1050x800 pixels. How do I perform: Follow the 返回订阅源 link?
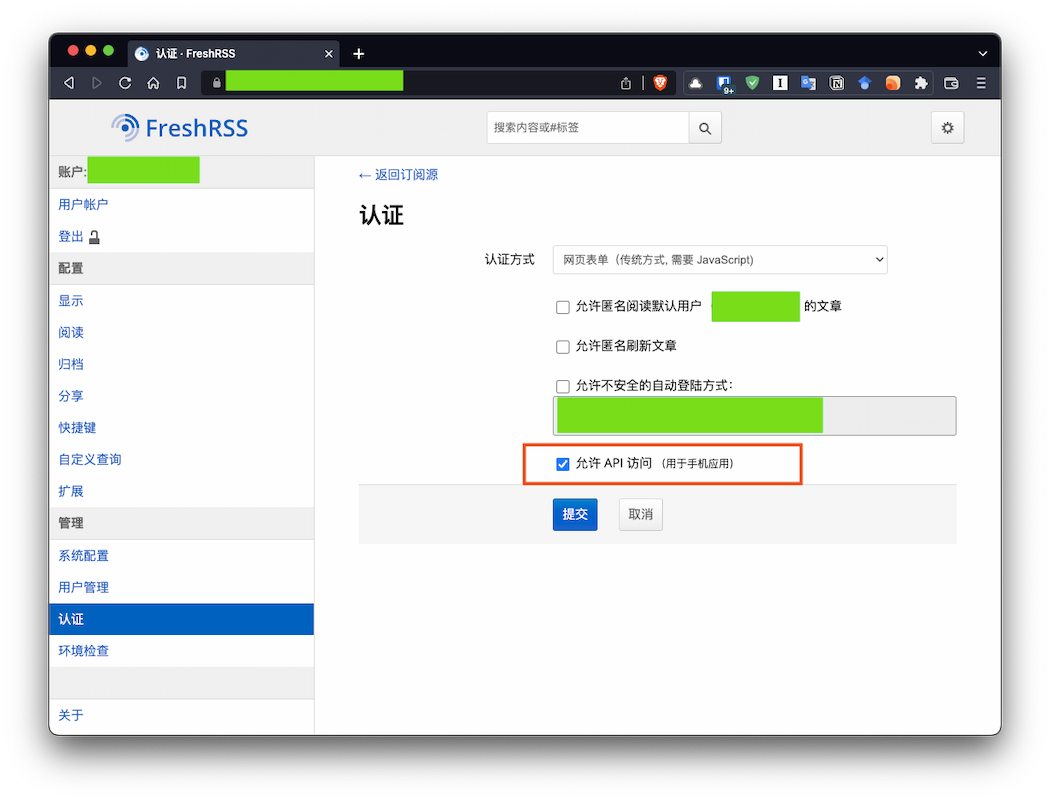point(398,174)
